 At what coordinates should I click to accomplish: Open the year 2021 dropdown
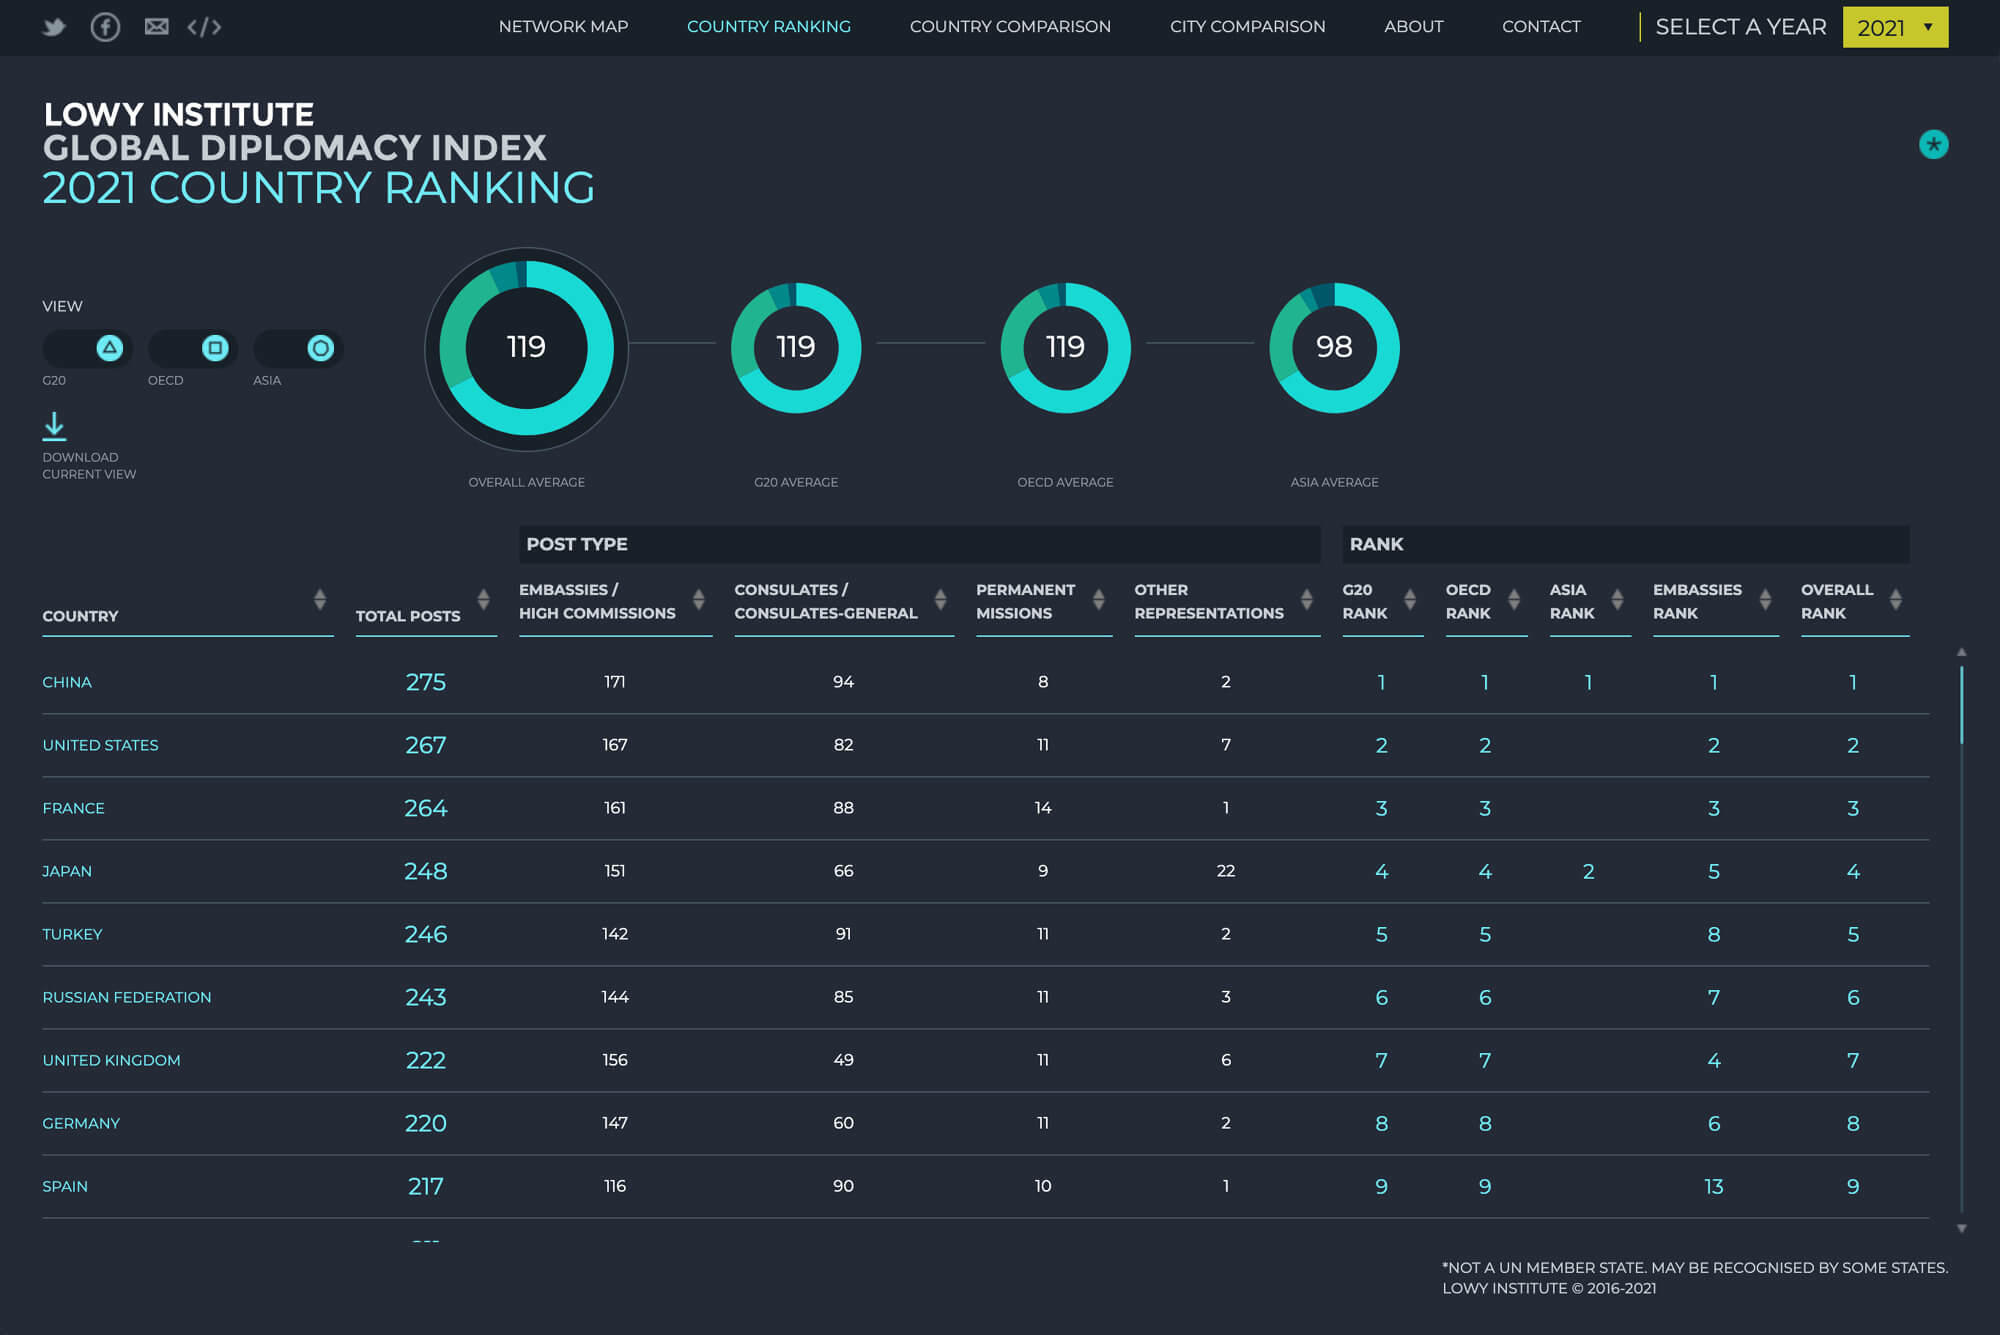[1895, 27]
